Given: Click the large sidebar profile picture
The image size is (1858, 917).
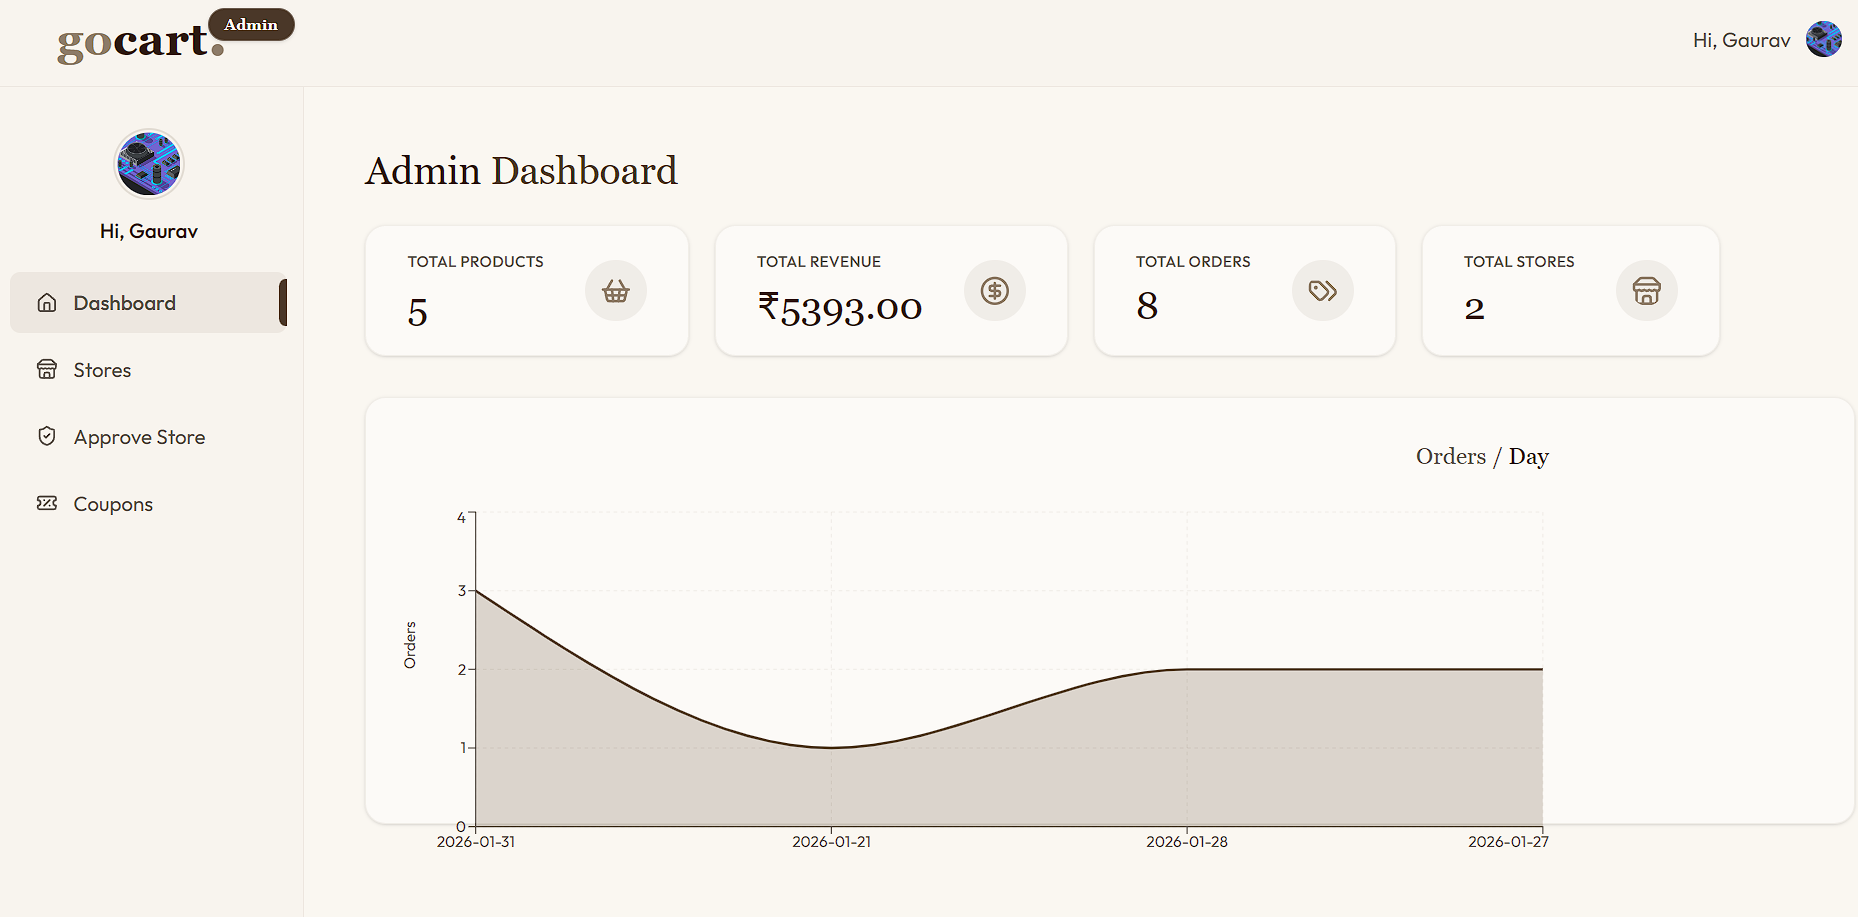Looking at the screenshot, I should coord(149,164).
